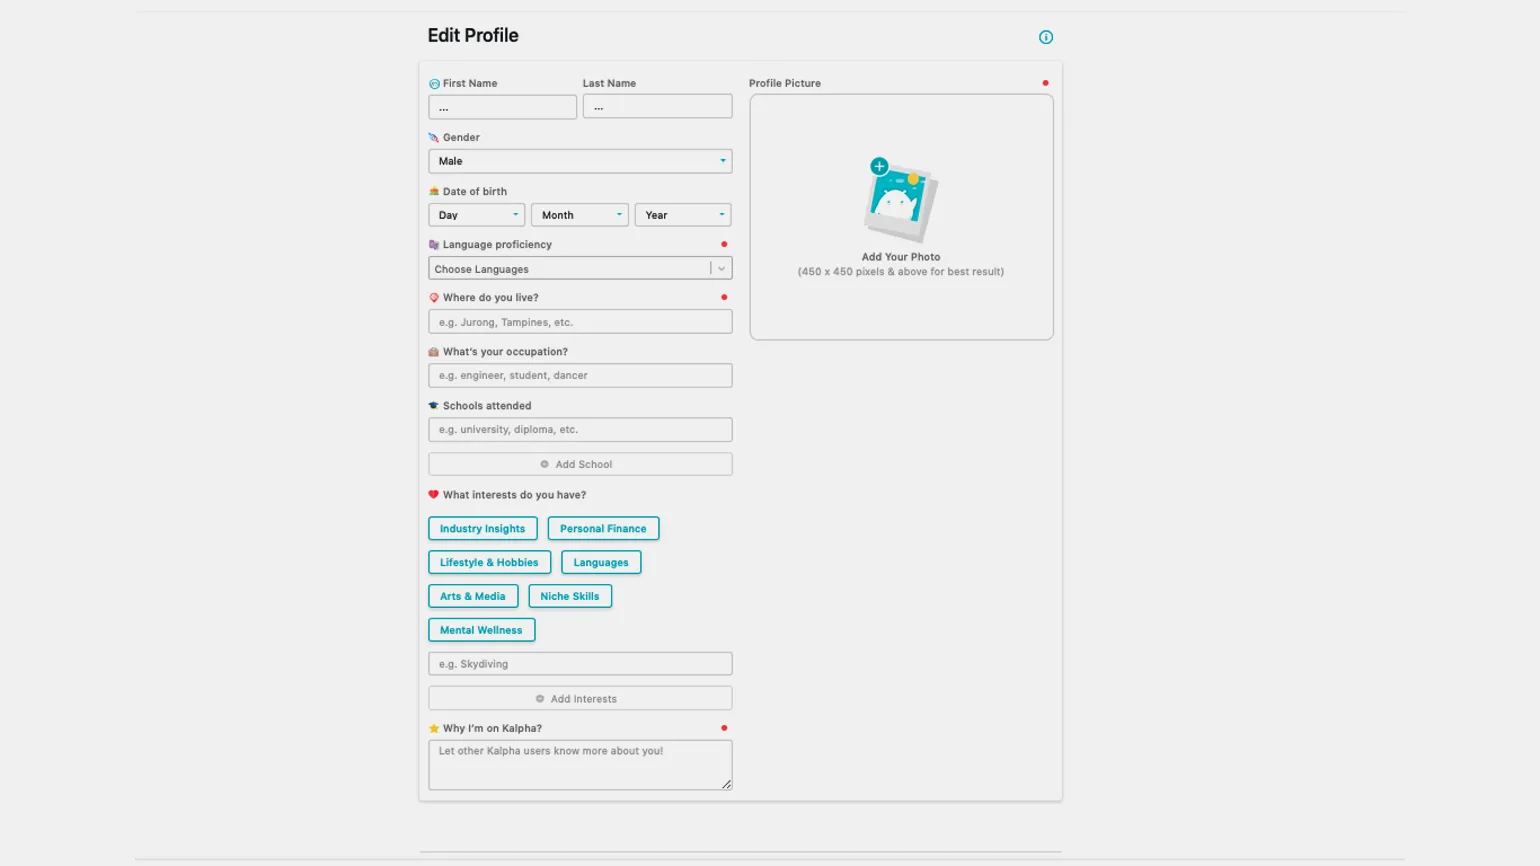Click the heart icon beside interests question
The width and height of the screenshot is (1540, 866).
434,495
